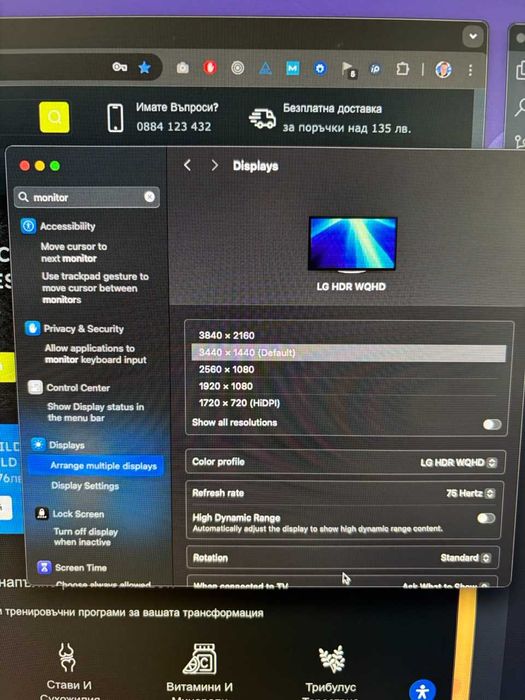Open Chrome three-dot menu
525x700 pixels.
point(470,70)
